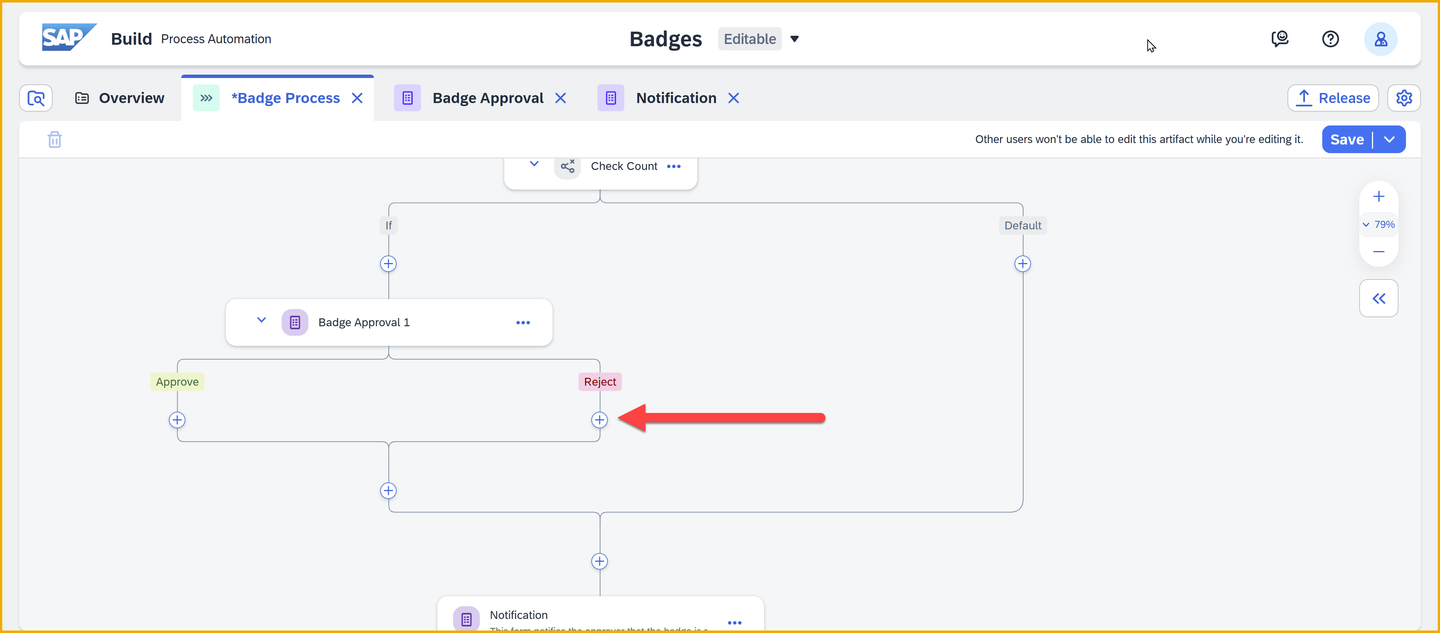Expand side panel with double chevron button
This screenshot has width=1440, height=633.
pos(1379,298)
